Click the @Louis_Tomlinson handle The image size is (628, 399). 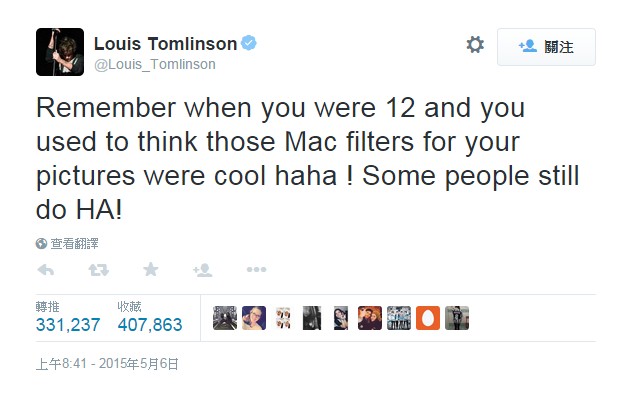click(155, 64)
